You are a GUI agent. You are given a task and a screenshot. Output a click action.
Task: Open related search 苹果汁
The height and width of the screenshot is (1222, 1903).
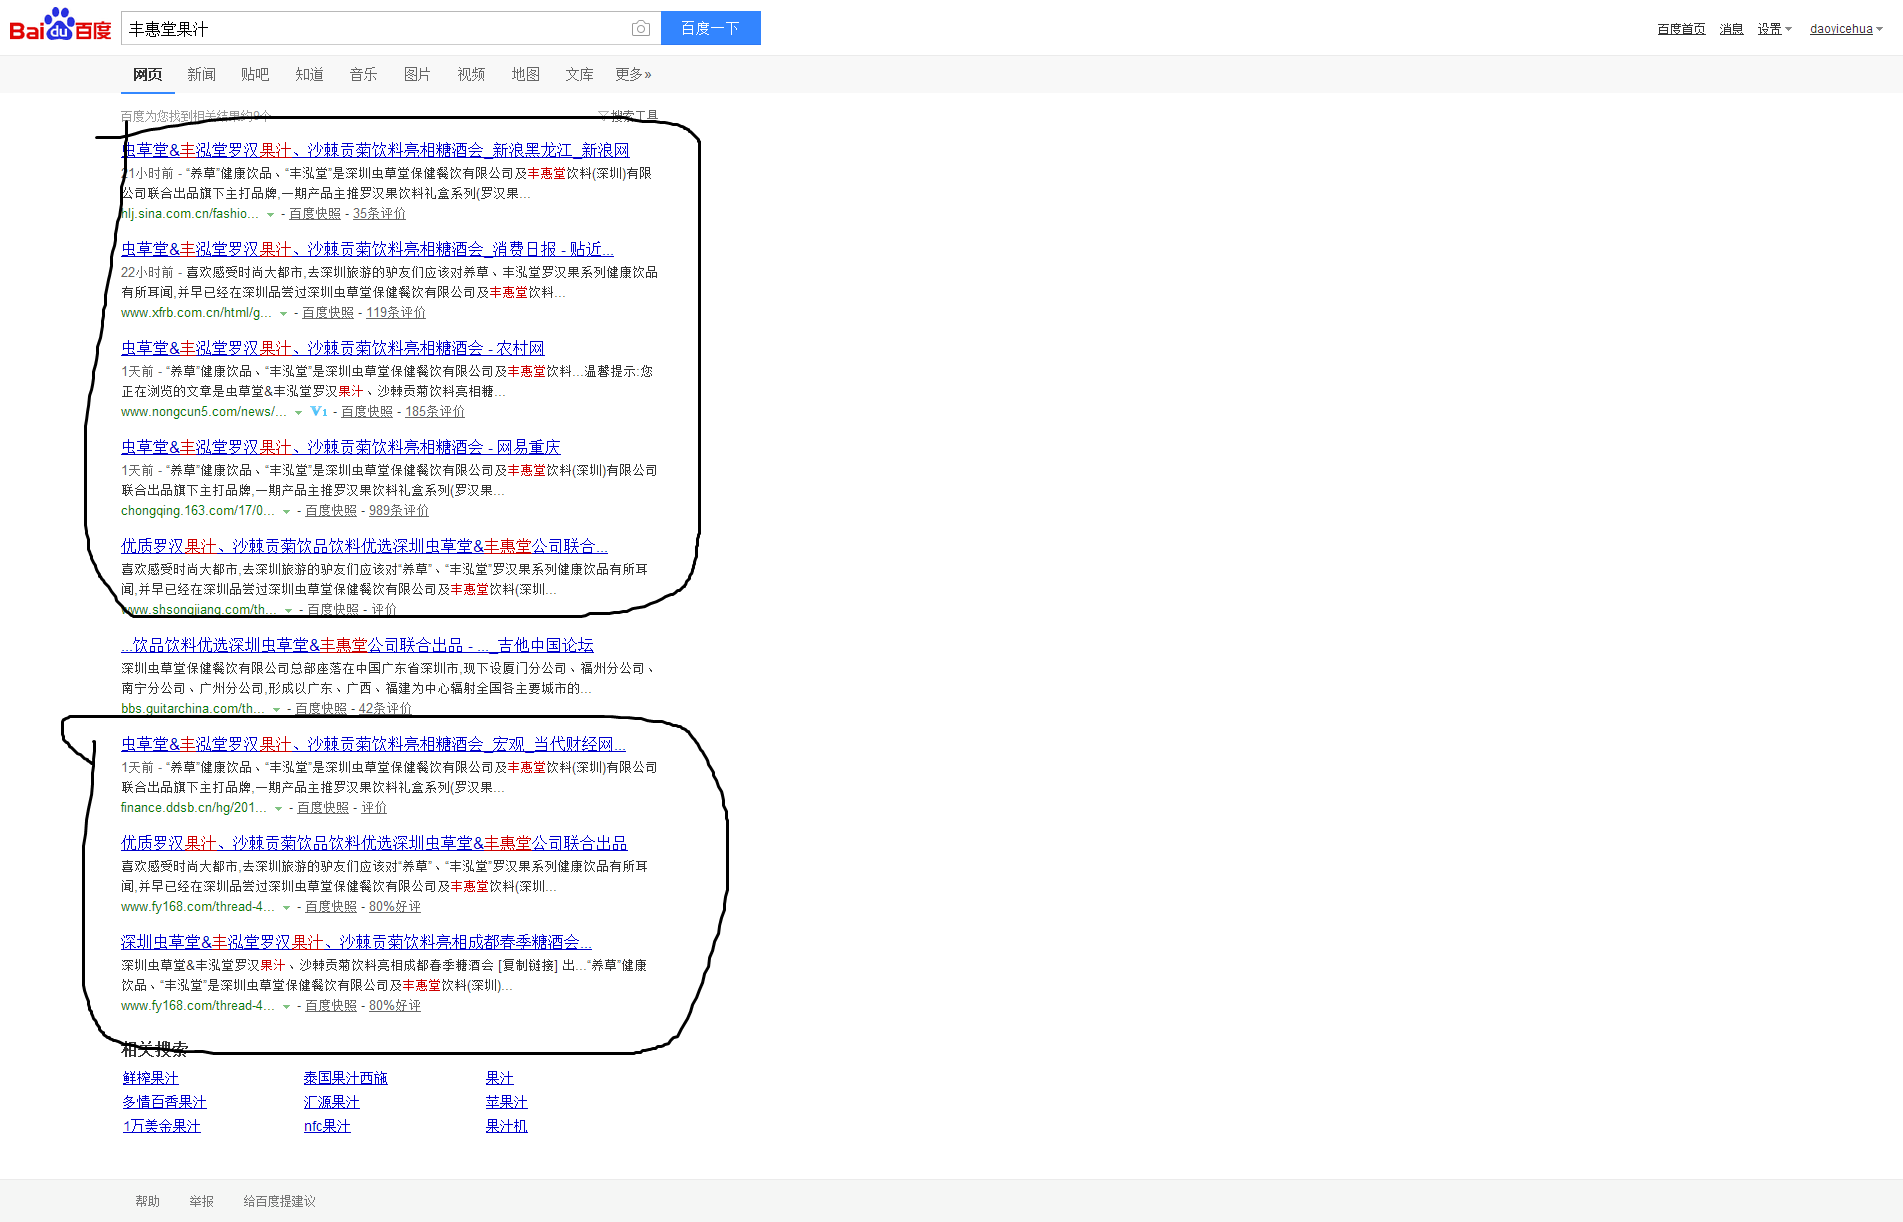point(506,1102)
